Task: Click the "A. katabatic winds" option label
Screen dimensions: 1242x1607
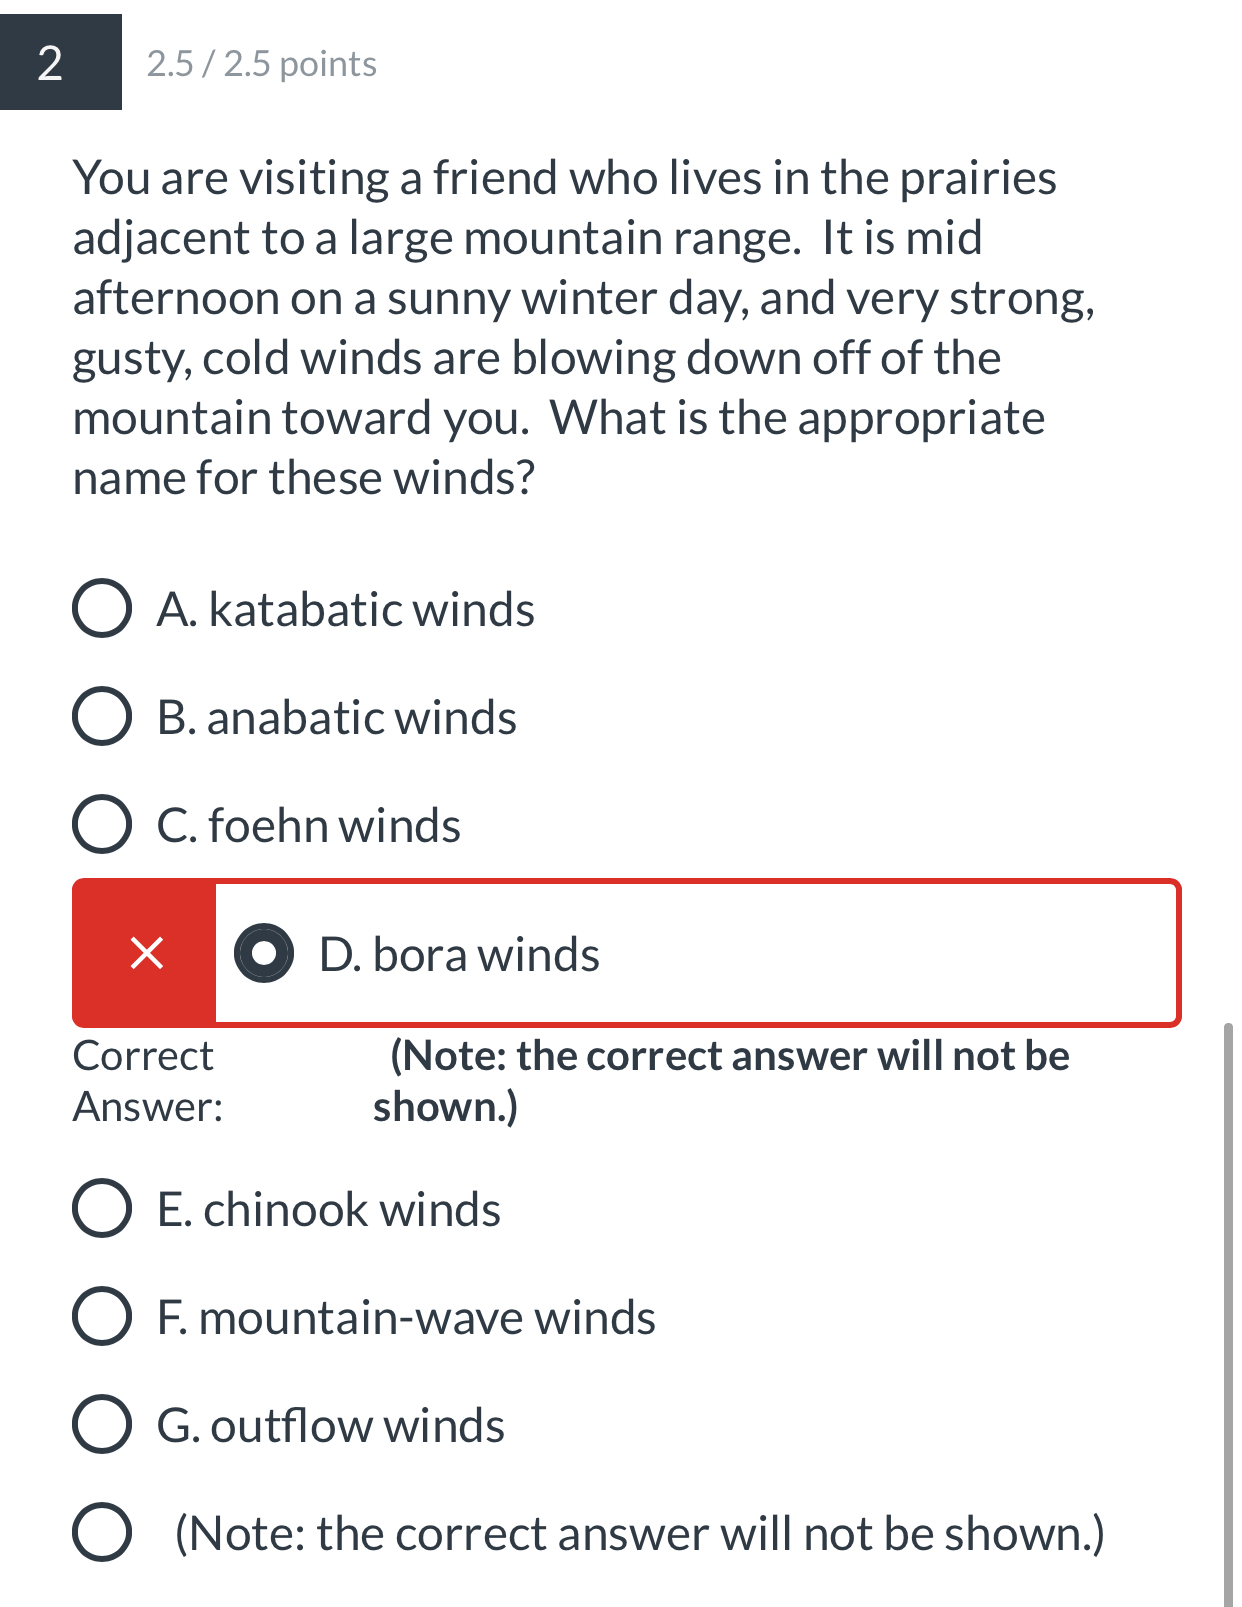Action: tap(346, 610)
